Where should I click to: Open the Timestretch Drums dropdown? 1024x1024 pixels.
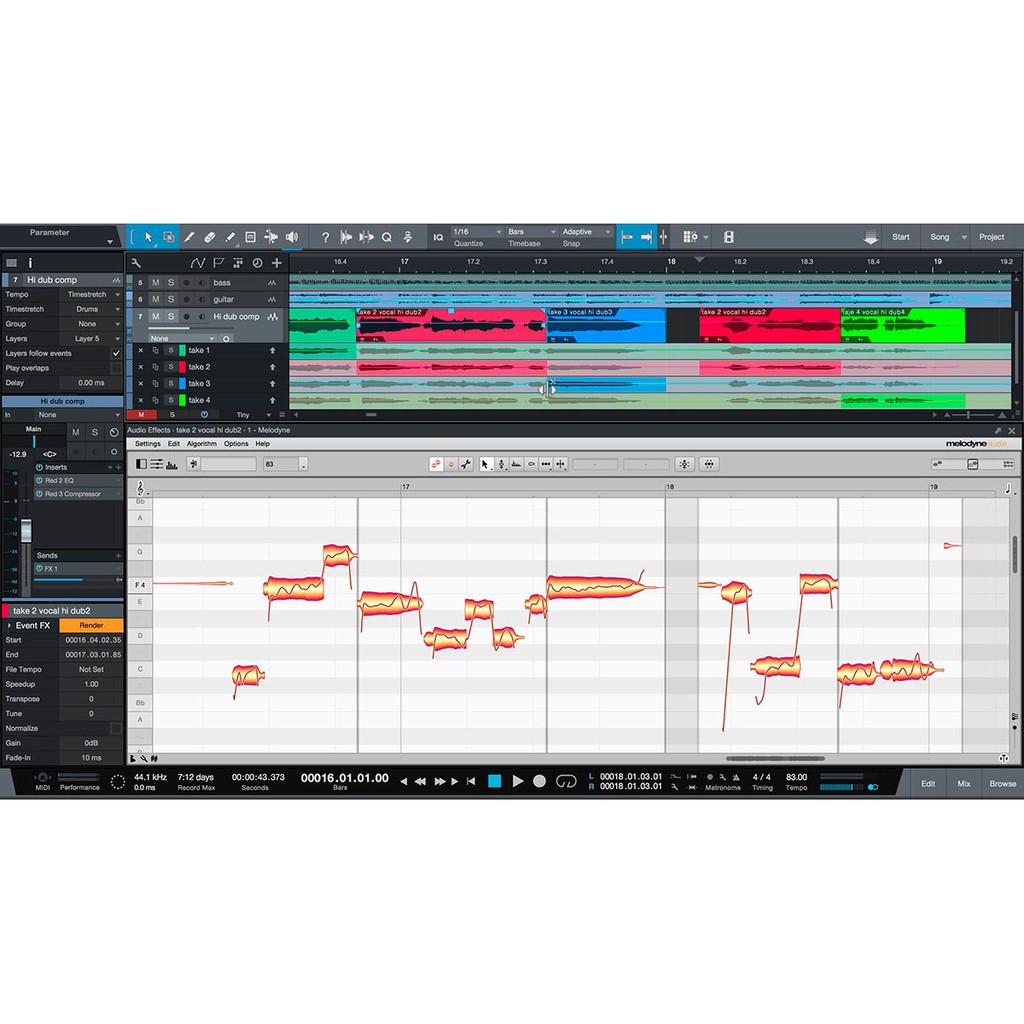92,310
